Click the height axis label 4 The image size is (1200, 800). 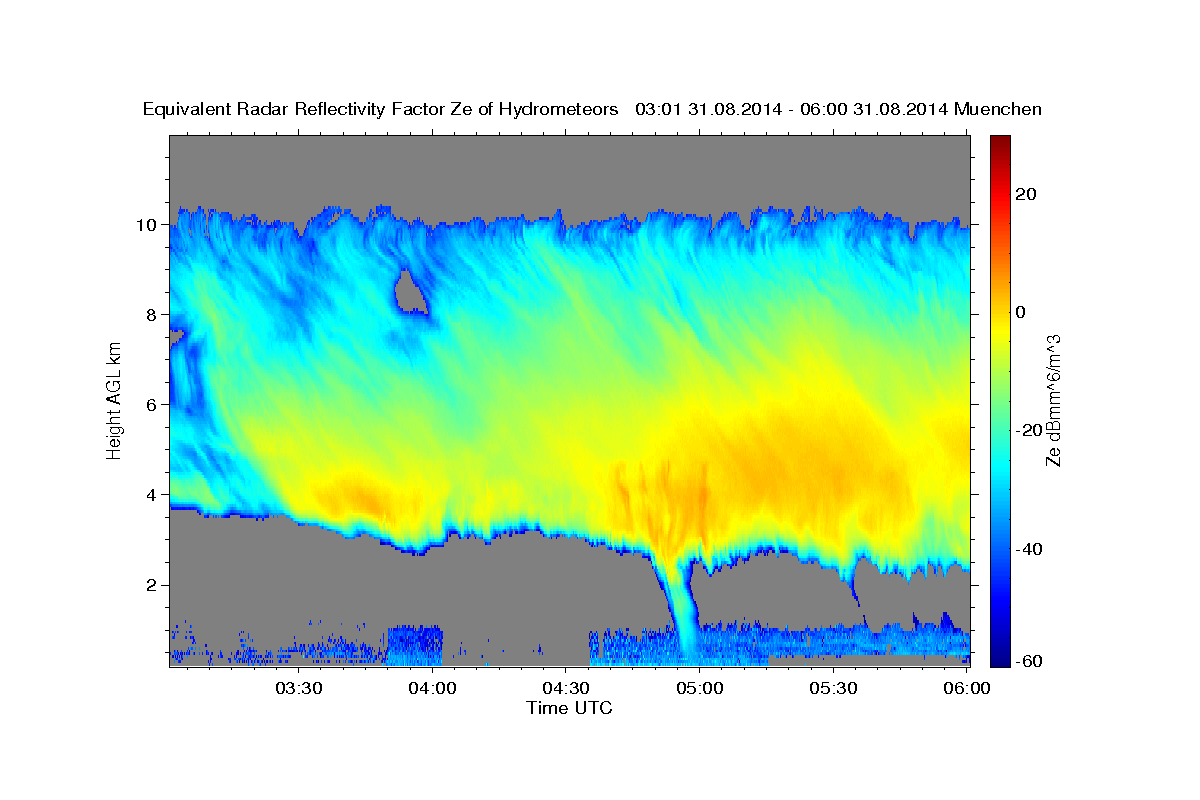152,495
